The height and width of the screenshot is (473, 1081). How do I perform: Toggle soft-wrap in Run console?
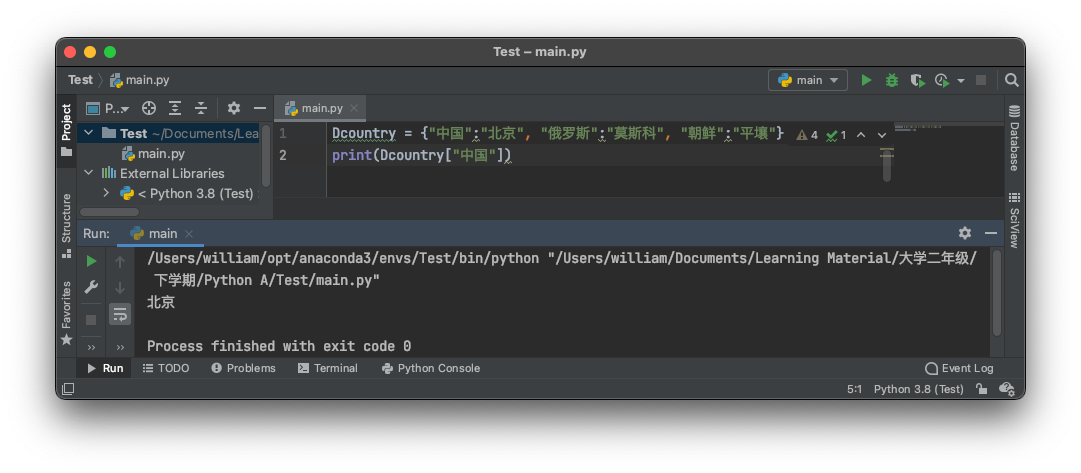coord(120,314)
